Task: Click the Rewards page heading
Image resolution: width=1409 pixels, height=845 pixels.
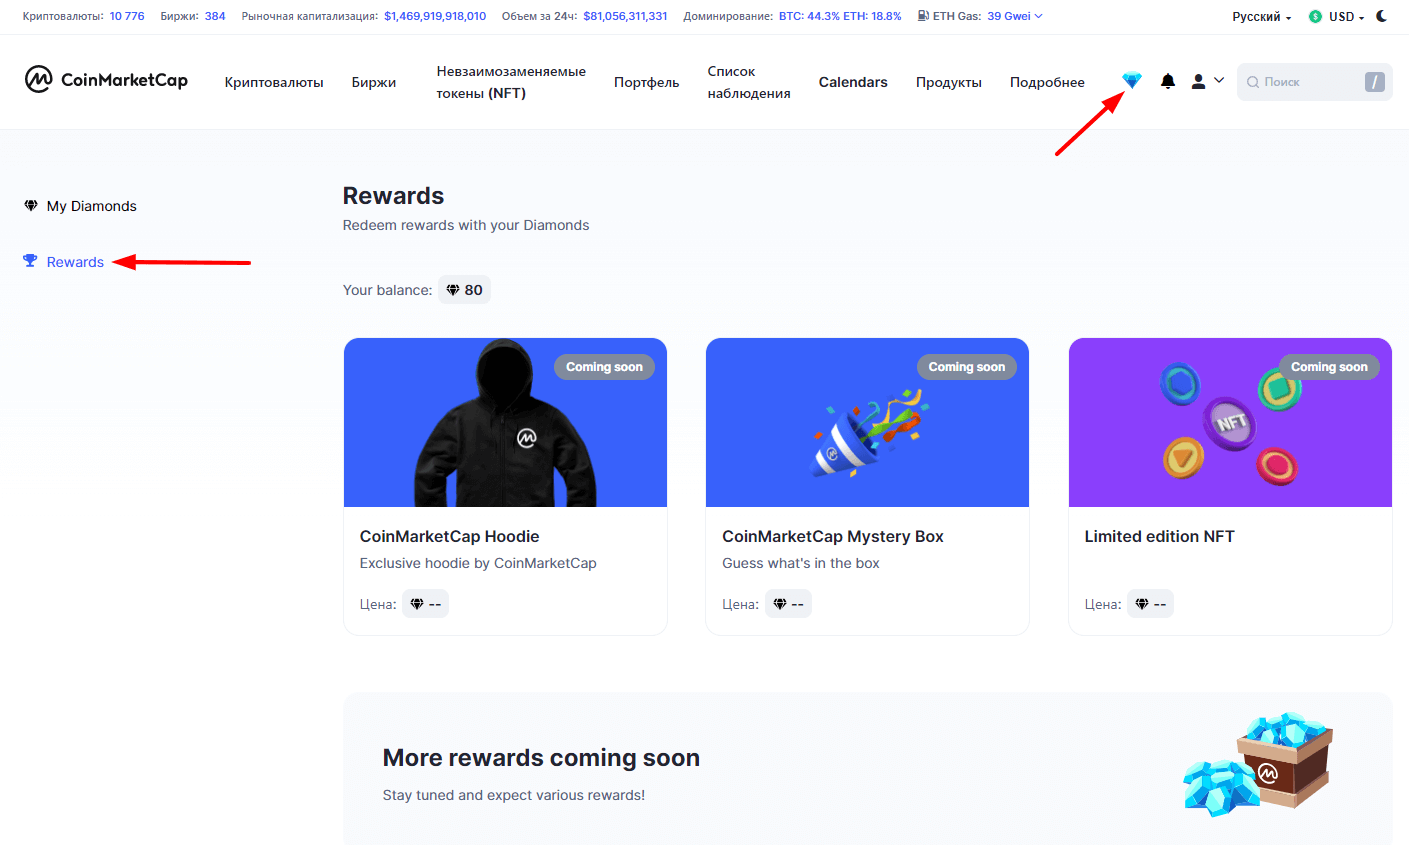Action: (393, 196)
